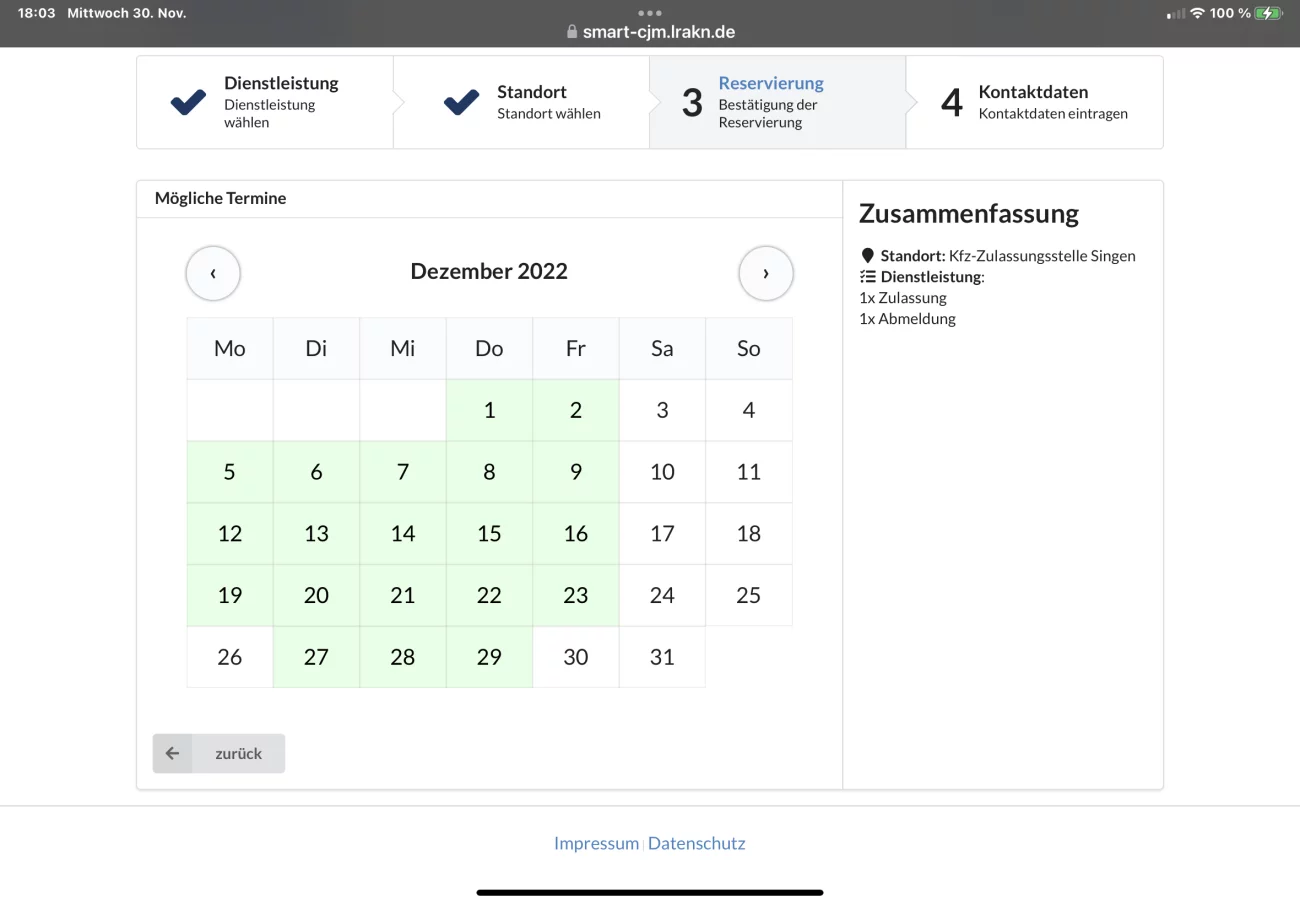Screen dimensions: 1300x904
Task: Book Wednesday the 21st
Action: pyautogui.click(x=403, y=596)
